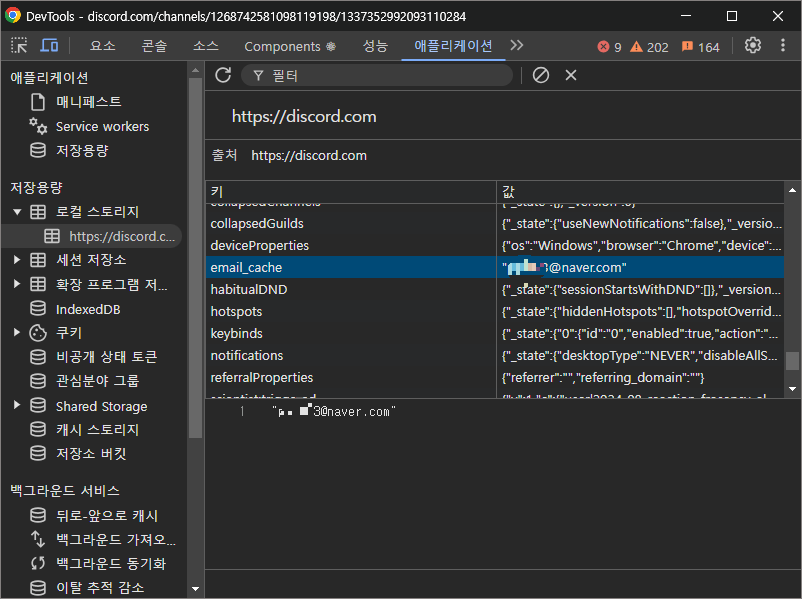Open 백그라운드 동기화
This screenshot has height=599, width=802.
coord(111,564)
